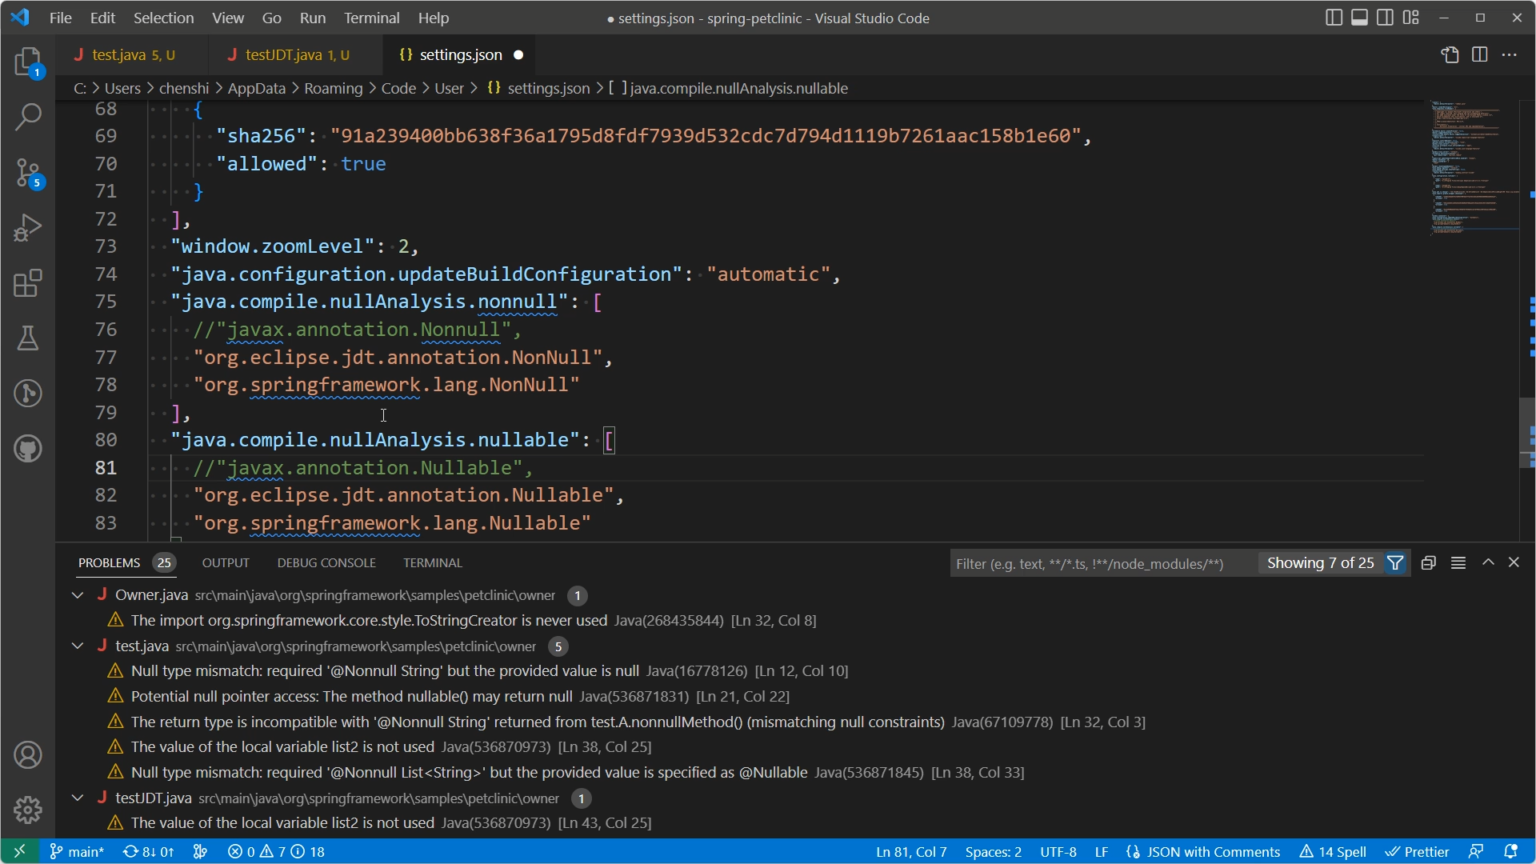Click the Problems filter input field
Image resolution: width=1536 pixels, height=864 pixels.
click(1100, 563)
